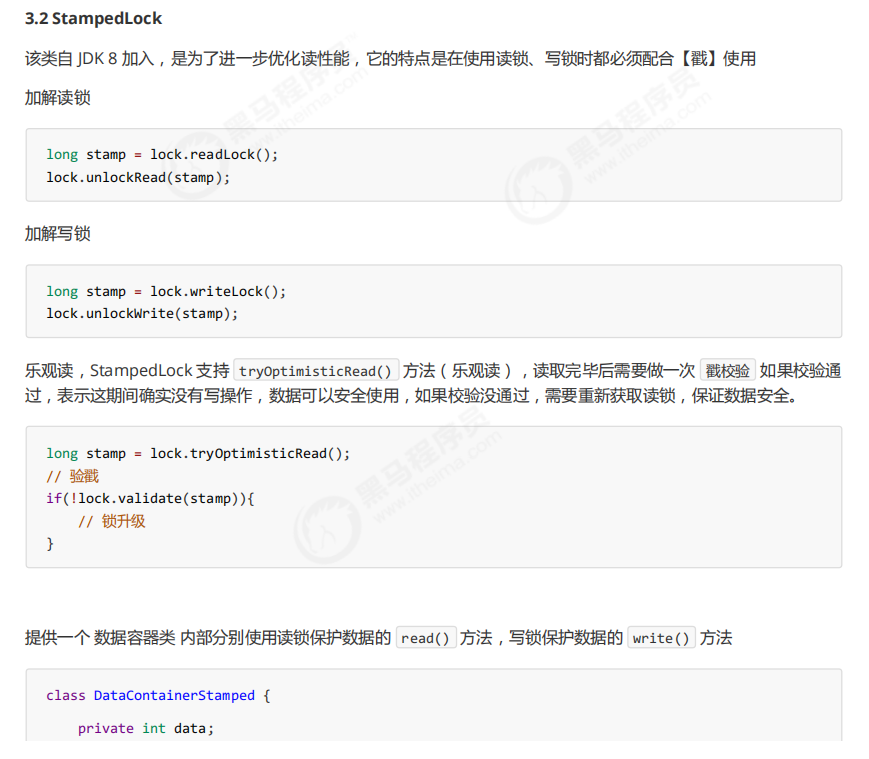This screenshot has height=759, width=869.
Task: Click the inline code "tryOptimisticRead()" in the paragraph
Action: [316, 371]
